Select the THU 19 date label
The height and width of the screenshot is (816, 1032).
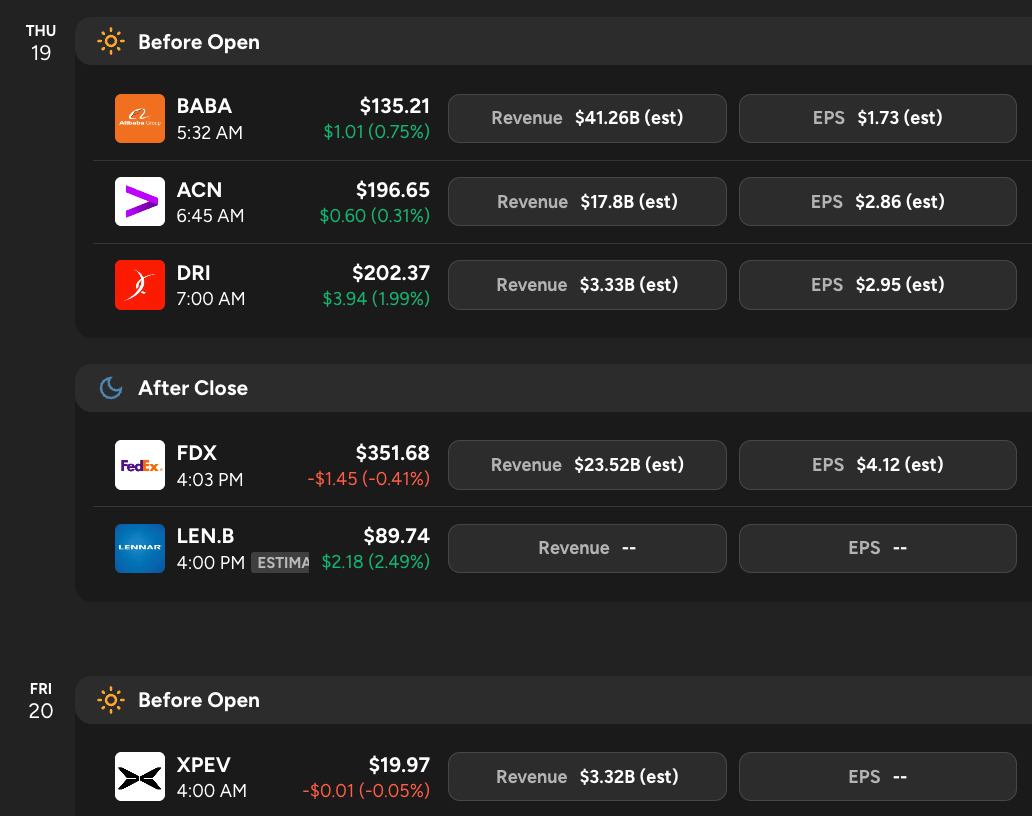coord(41,42)
